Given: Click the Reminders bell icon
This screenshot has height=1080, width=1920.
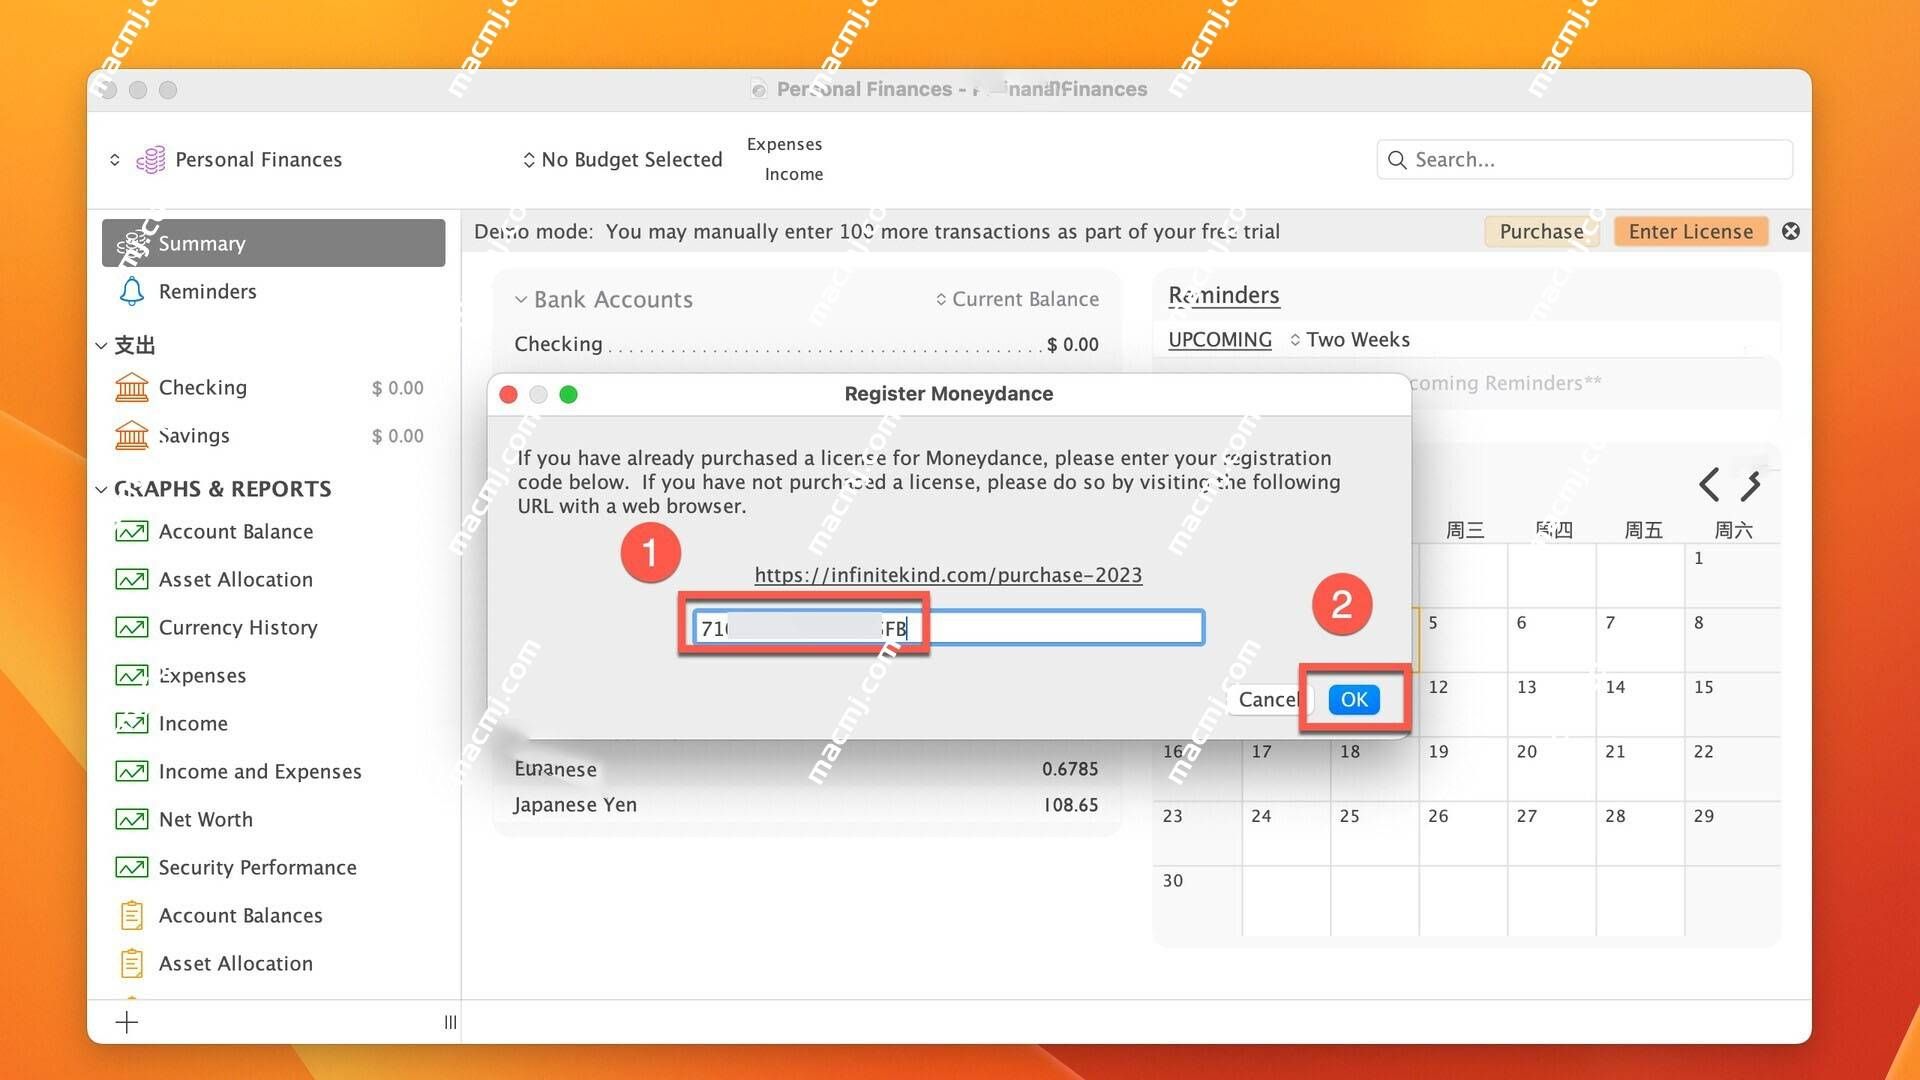Looking at the screenshot, I should pyautogui.click(x=132, y=291).
